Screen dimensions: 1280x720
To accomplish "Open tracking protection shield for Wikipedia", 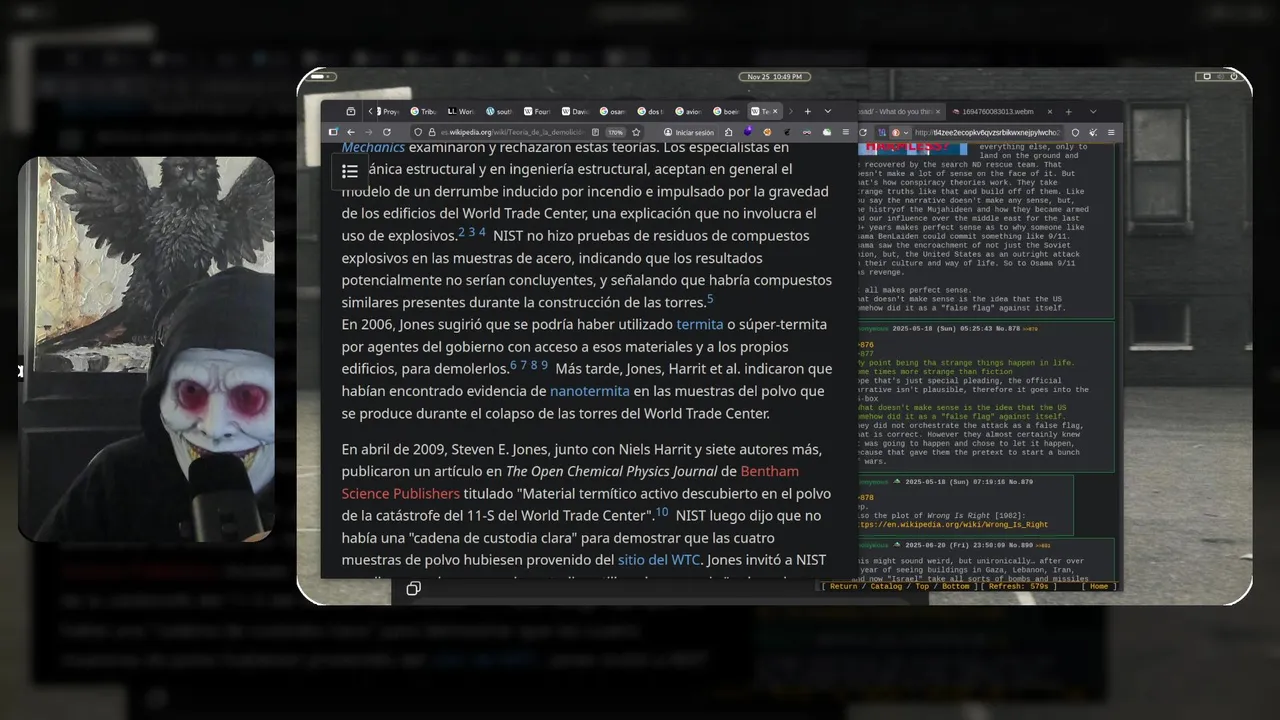I will pos(418,132).
